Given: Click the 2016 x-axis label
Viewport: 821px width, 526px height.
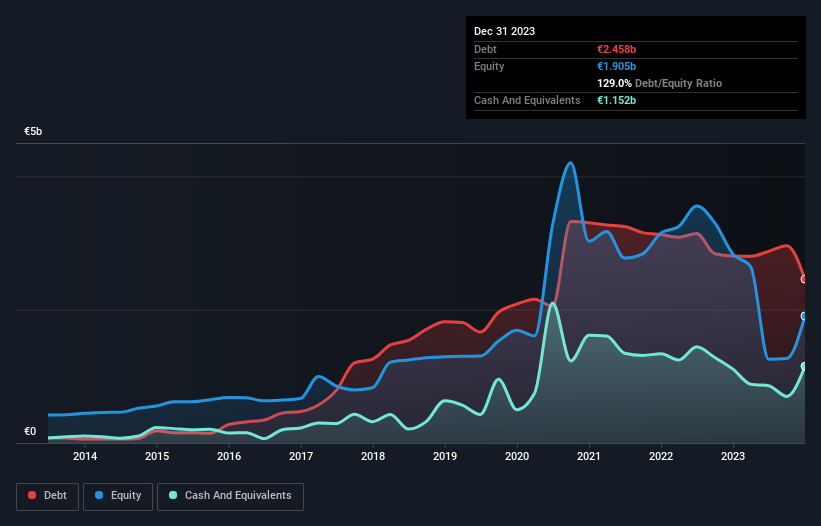Looking at the screenshot, I should pyautogui.click(x=229, y=456).
